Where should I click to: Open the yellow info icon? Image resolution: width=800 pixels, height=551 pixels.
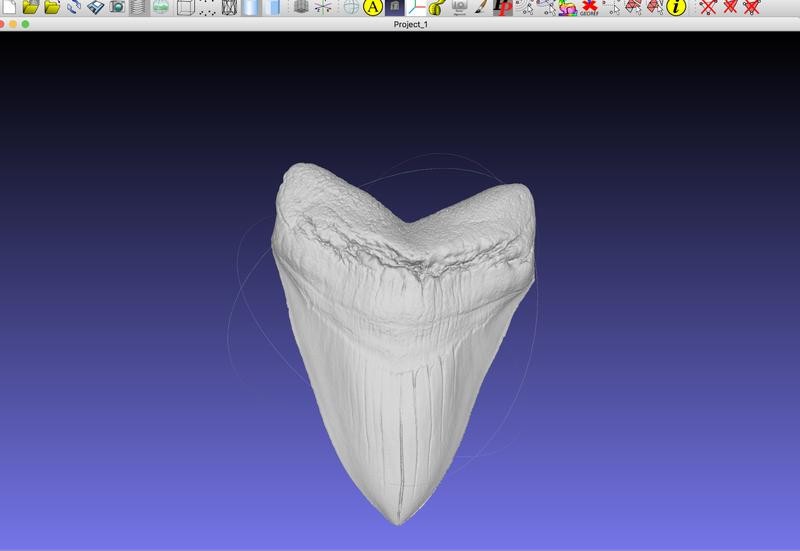(x=677, y=7)
